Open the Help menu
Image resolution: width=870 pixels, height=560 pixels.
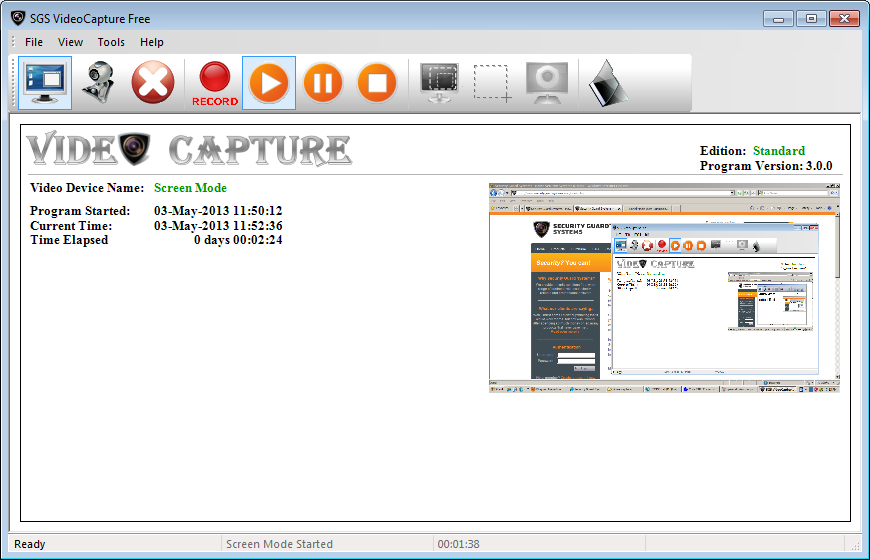[x=151, y=42]
